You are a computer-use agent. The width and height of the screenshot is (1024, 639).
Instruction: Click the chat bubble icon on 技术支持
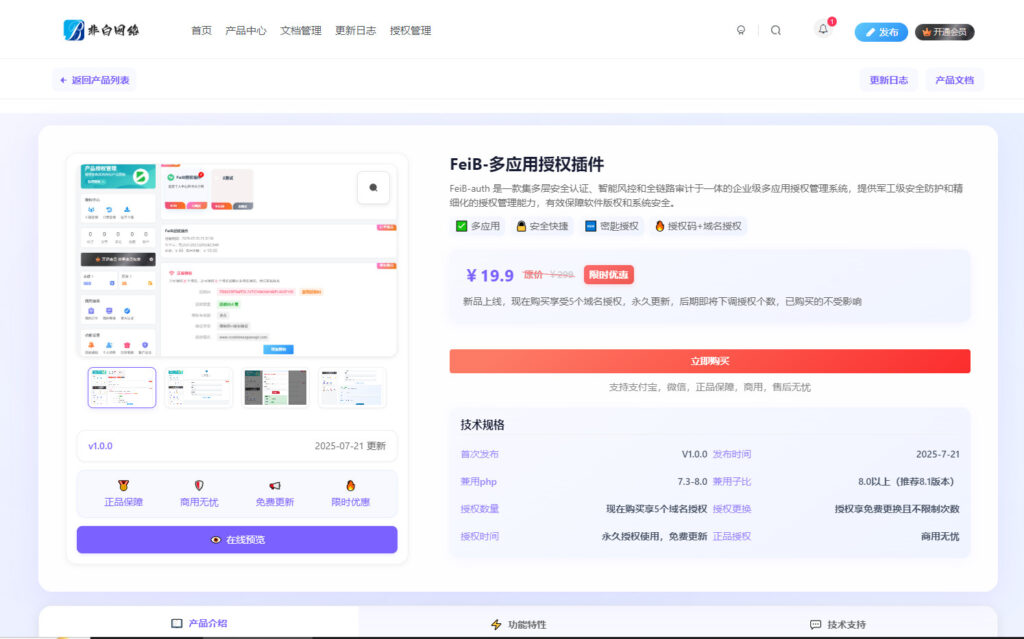click(x=815, y=625)
